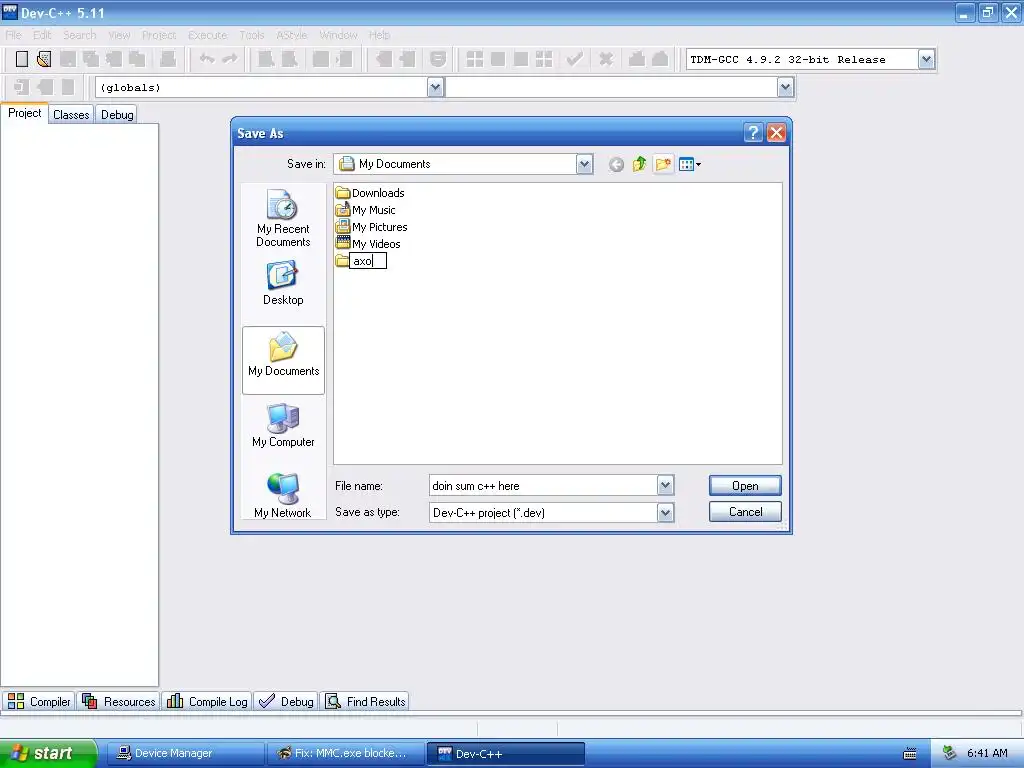
Task: Click the Debug checkmark toolbar icon
Action: [x=575, y=59]
